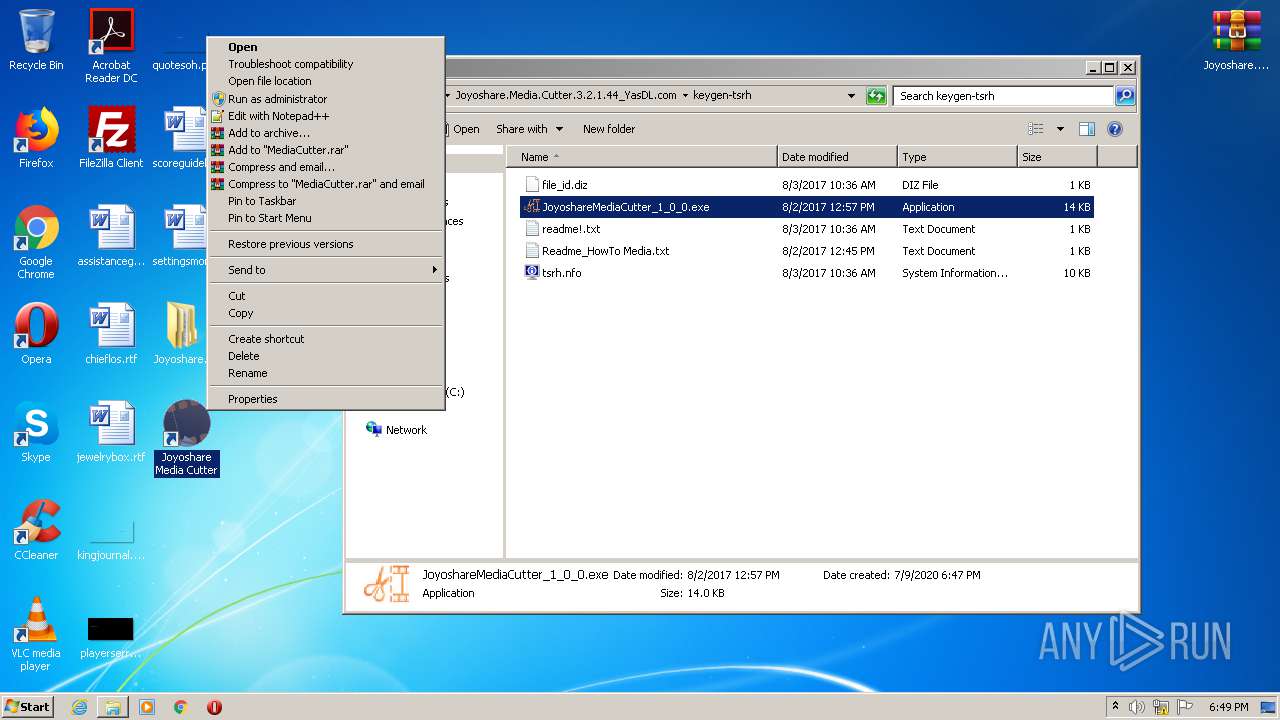Toggle the preview pane button in Explorer
This screenshot has width=1280, height=720.
(x=1087, y=129)
